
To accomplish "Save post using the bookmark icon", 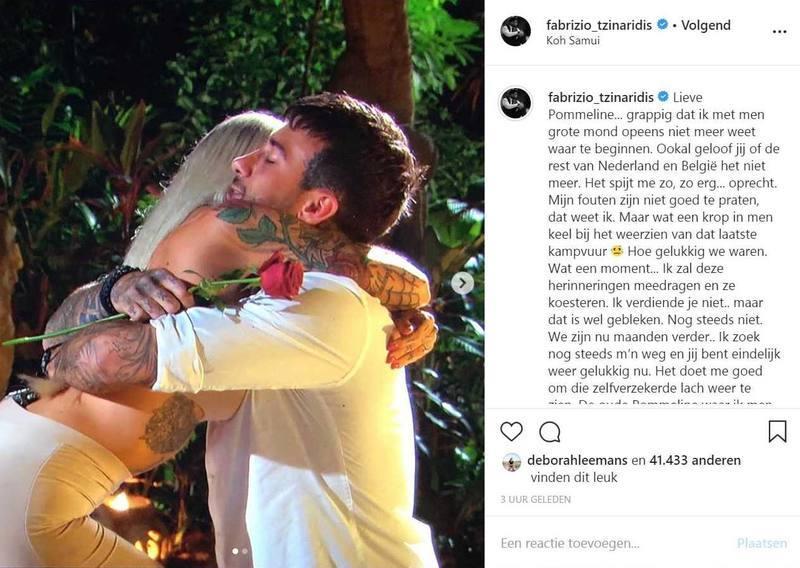I will pos(777,431).
